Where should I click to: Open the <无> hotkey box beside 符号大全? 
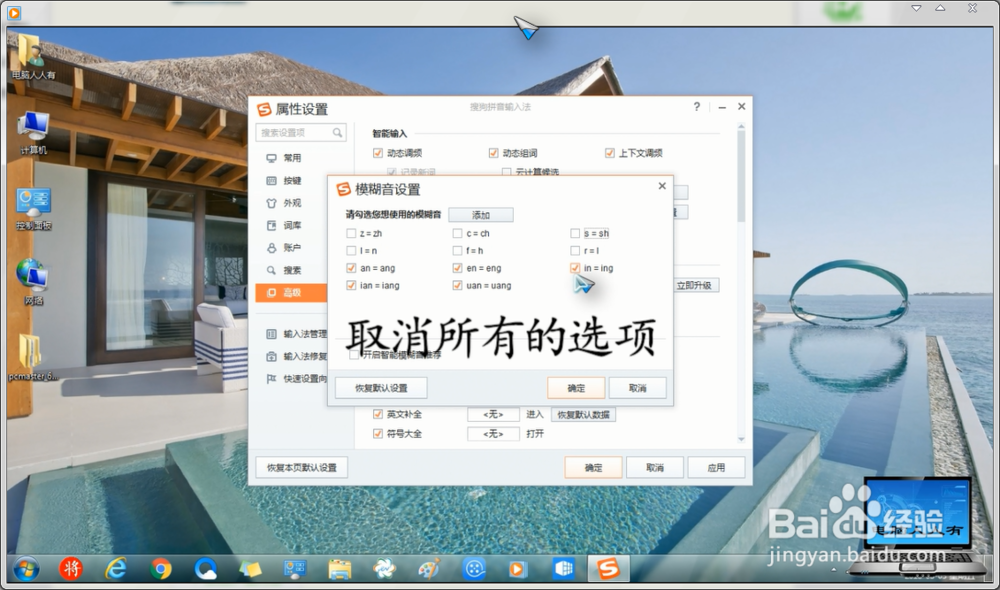tap(493, 434)
